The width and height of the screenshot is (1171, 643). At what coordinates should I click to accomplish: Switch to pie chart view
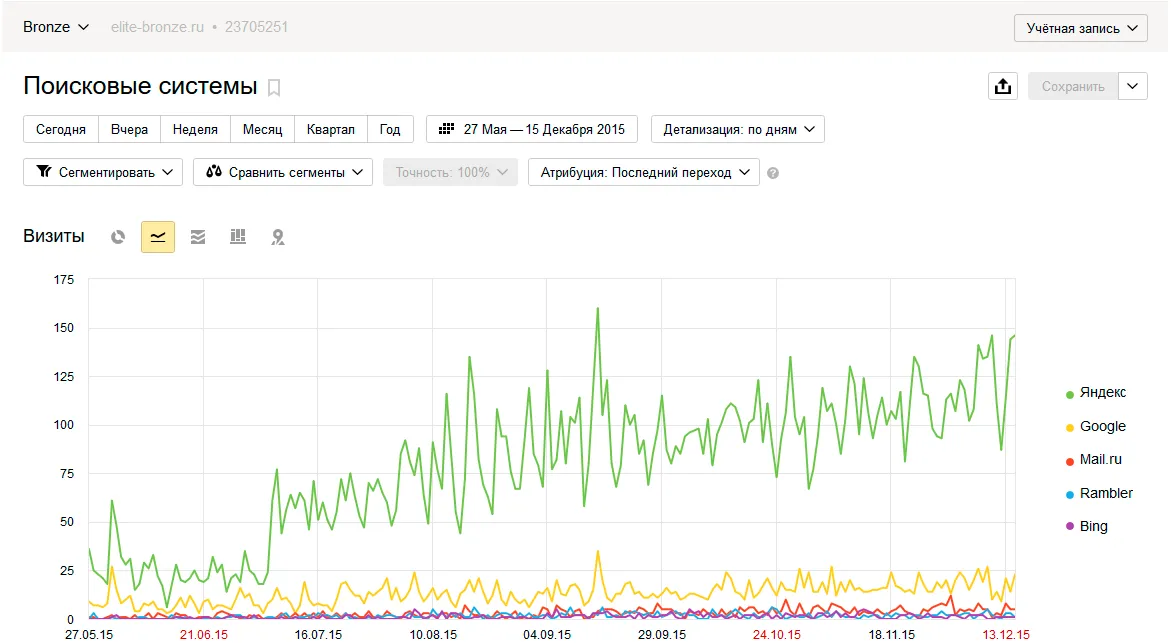(x=118, y=237)
